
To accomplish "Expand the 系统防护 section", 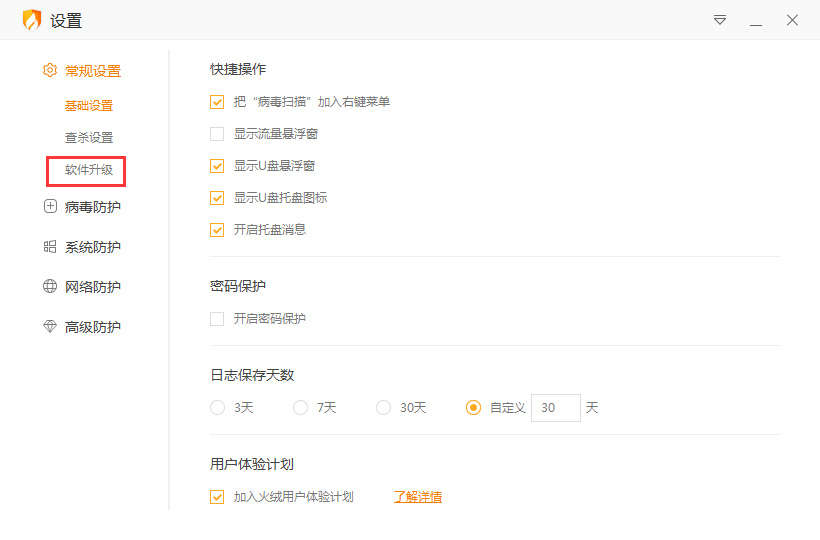I will pos(92,247).
